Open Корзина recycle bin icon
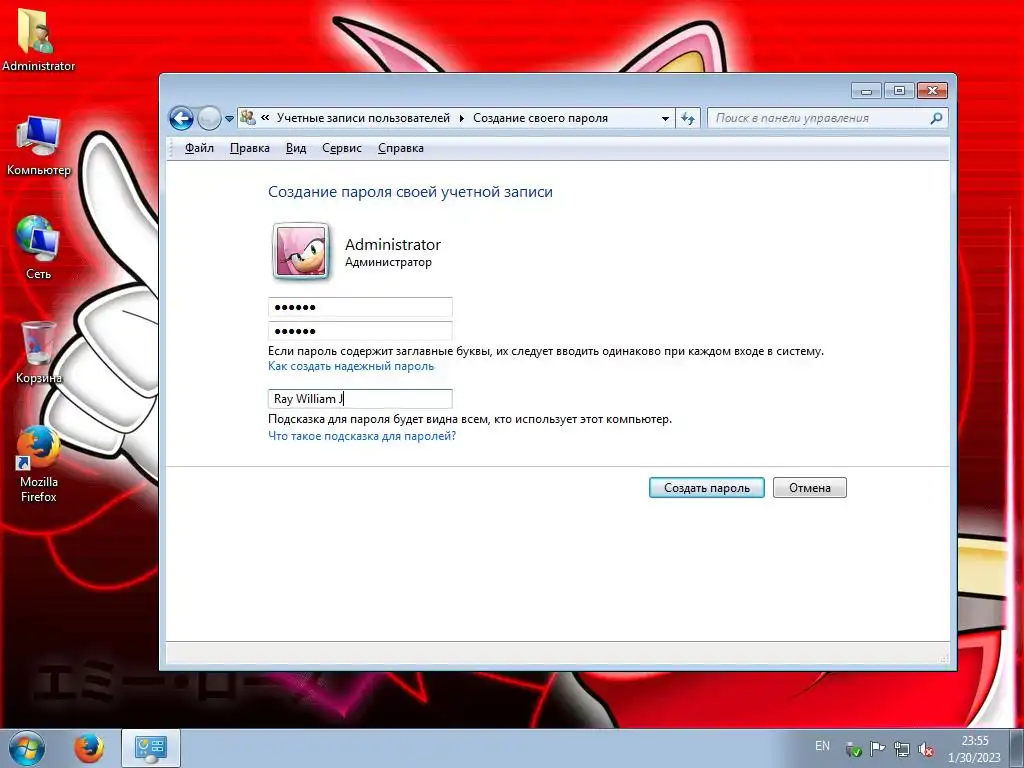 pos(38,353)
